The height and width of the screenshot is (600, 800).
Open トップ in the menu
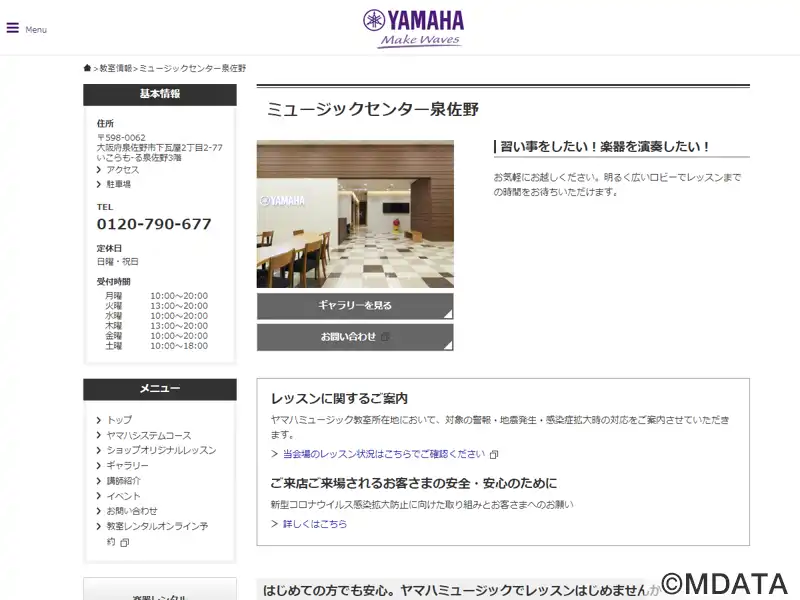119,420
